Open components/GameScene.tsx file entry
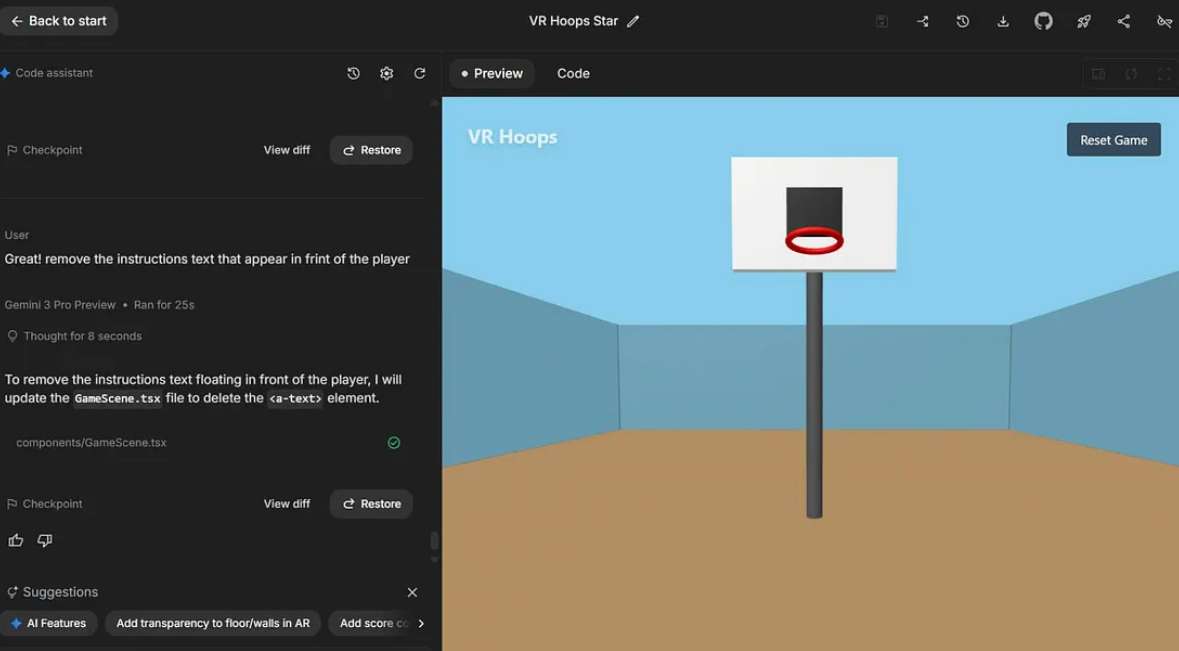 click(x=91, y=442)
